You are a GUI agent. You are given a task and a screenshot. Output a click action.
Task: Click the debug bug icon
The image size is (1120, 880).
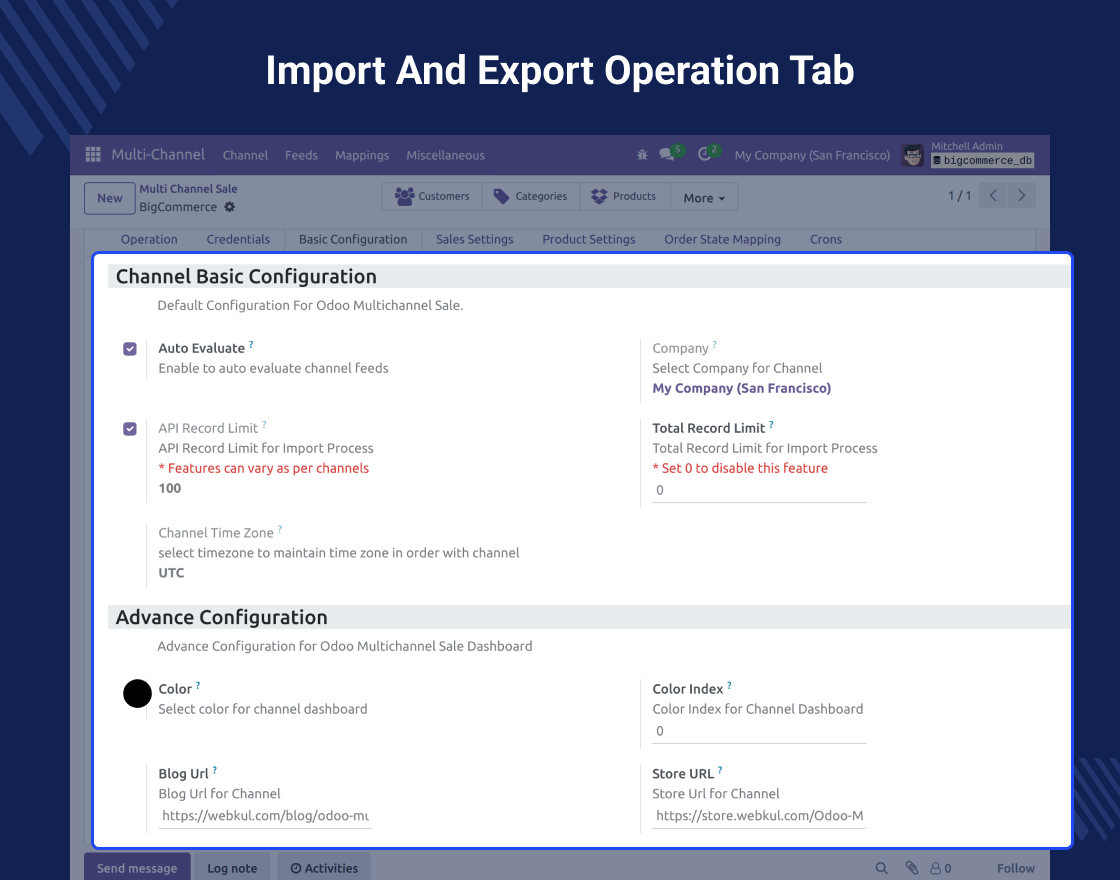642,154
